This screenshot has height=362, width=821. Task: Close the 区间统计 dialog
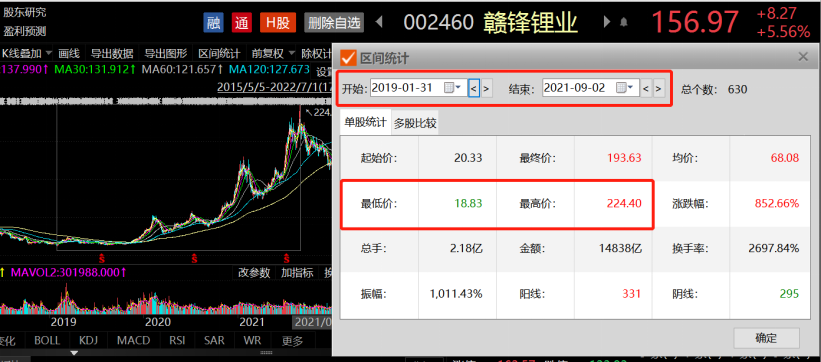pos(803,57)
